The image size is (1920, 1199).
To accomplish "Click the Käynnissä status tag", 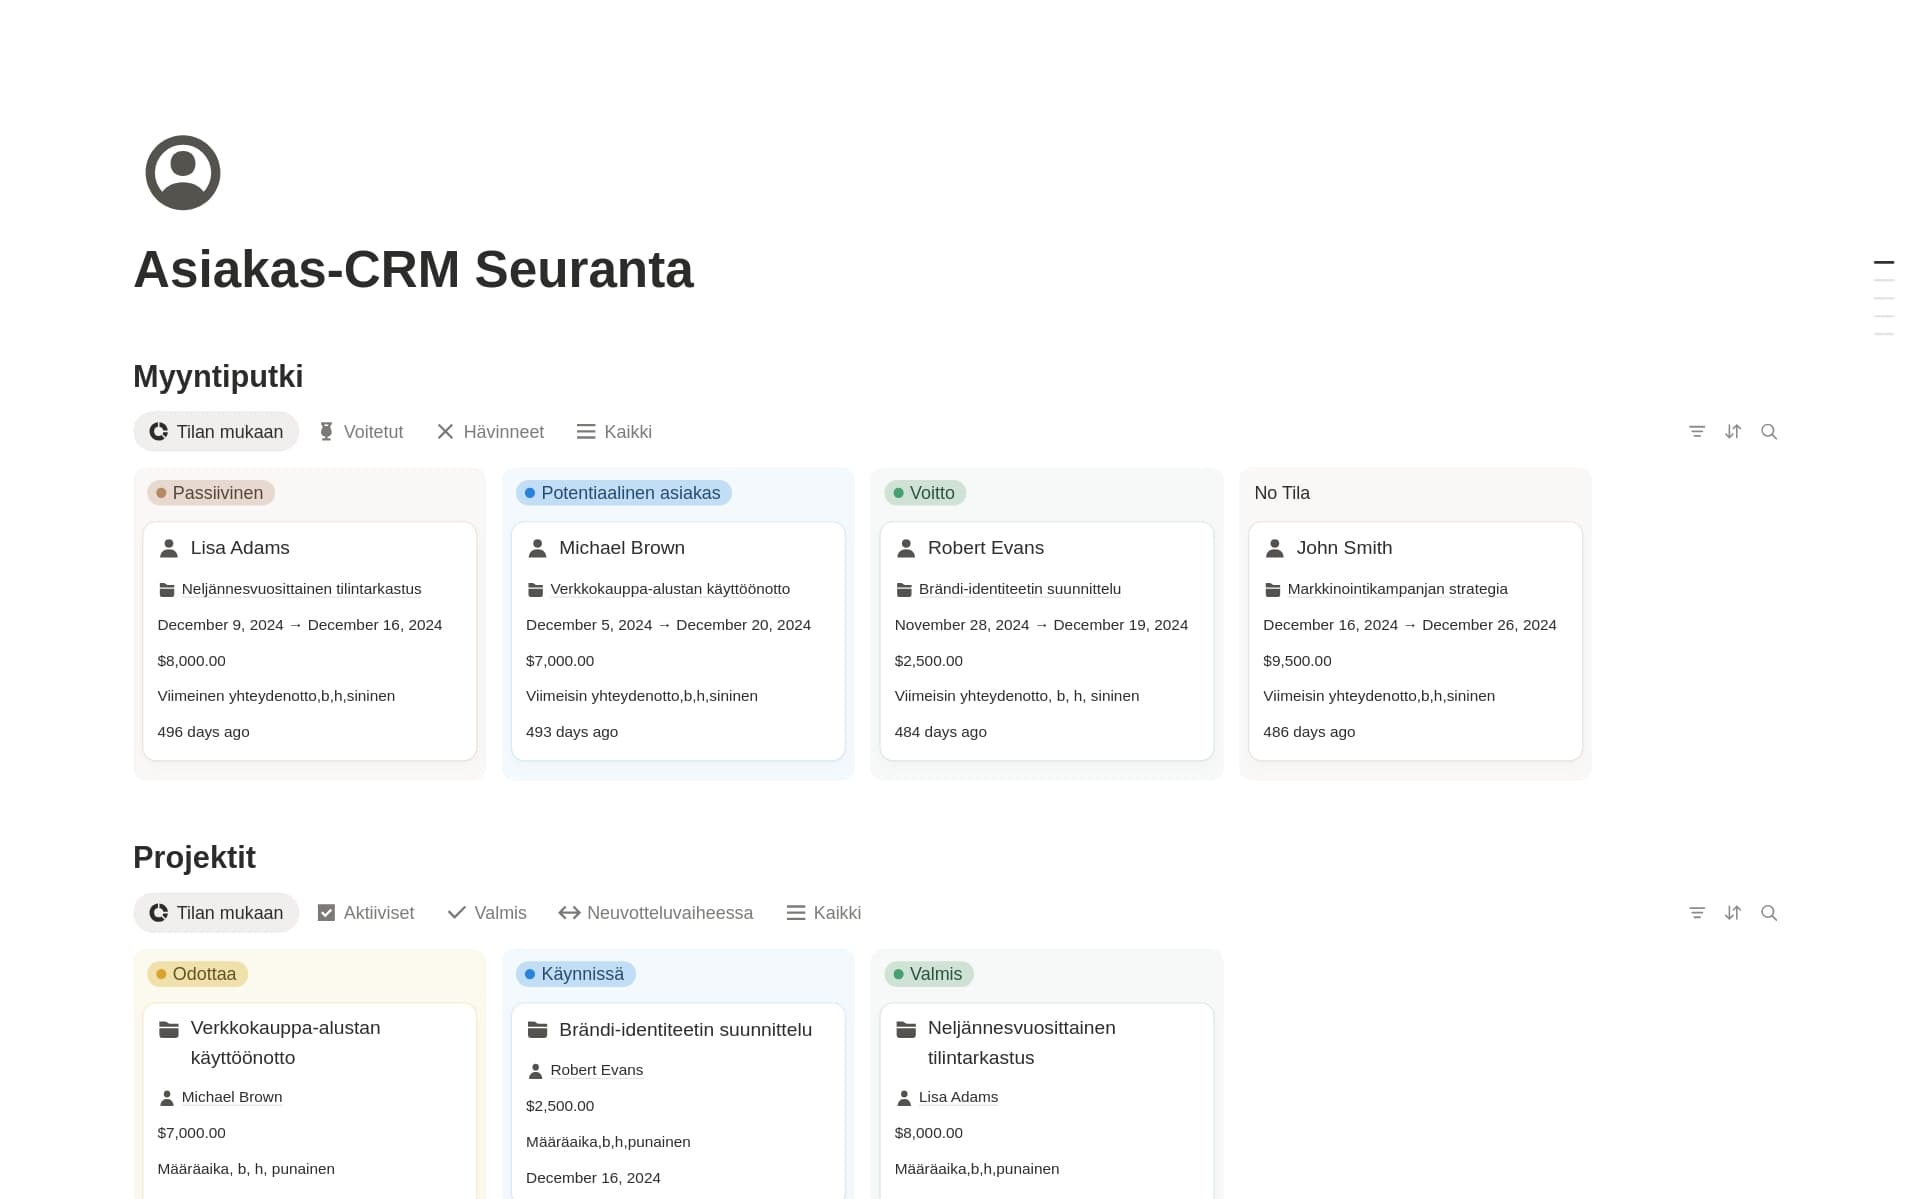I will point(576,974).
